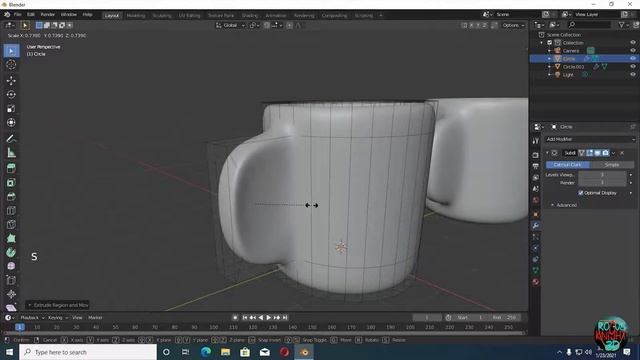Switch to the Modeling workspace tab
640x360 pixels.
pos(136,16)
